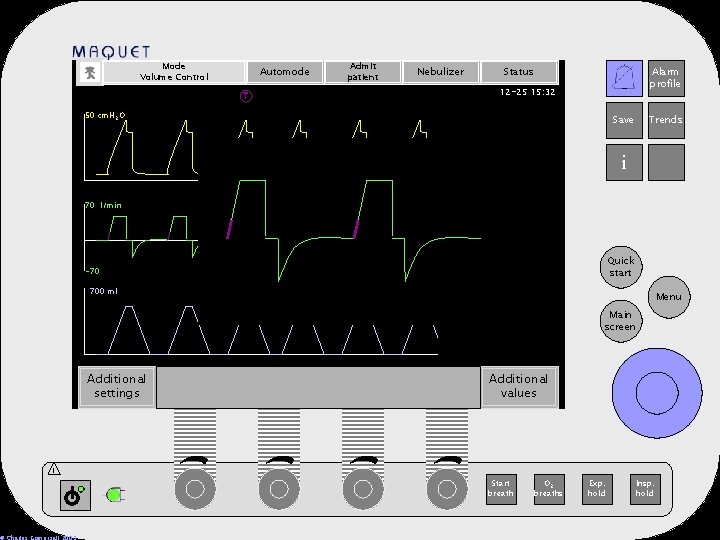Click the alarm silence bell icon
Viewport: 720px width, 540px height.
624,79
